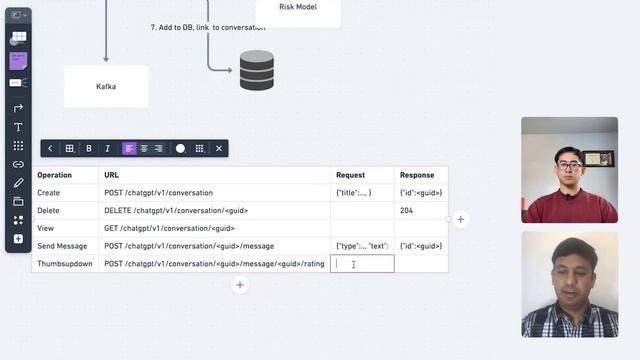Click the URL cell ending in /rating
The width and height of the screenshot is (640, 360).
click(214, 264)
